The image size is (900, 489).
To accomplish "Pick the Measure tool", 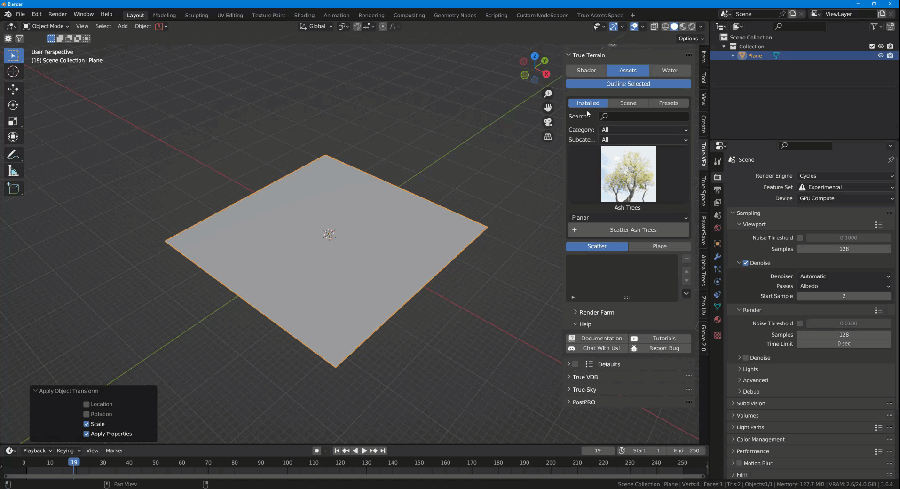I will [x=13, y=171].
